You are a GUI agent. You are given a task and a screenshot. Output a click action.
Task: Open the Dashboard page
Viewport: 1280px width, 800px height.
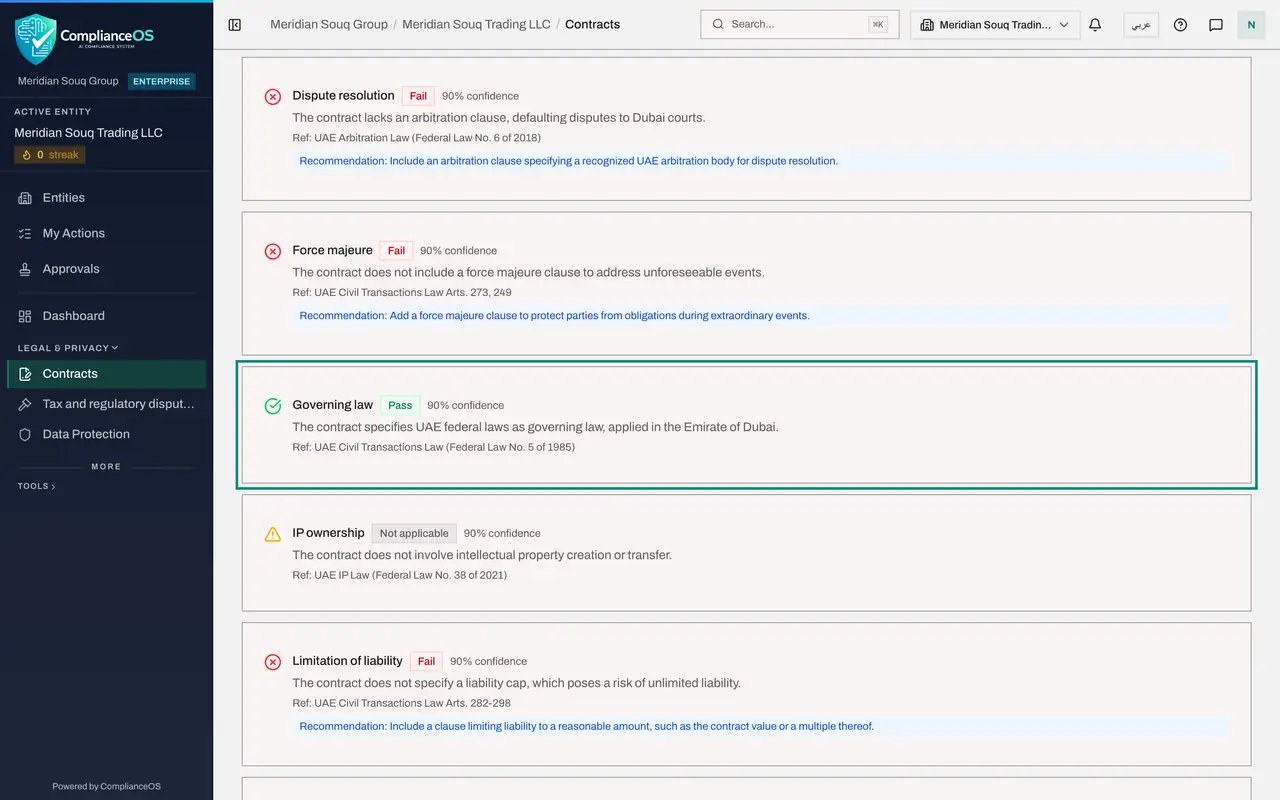(x=106, y=316)
